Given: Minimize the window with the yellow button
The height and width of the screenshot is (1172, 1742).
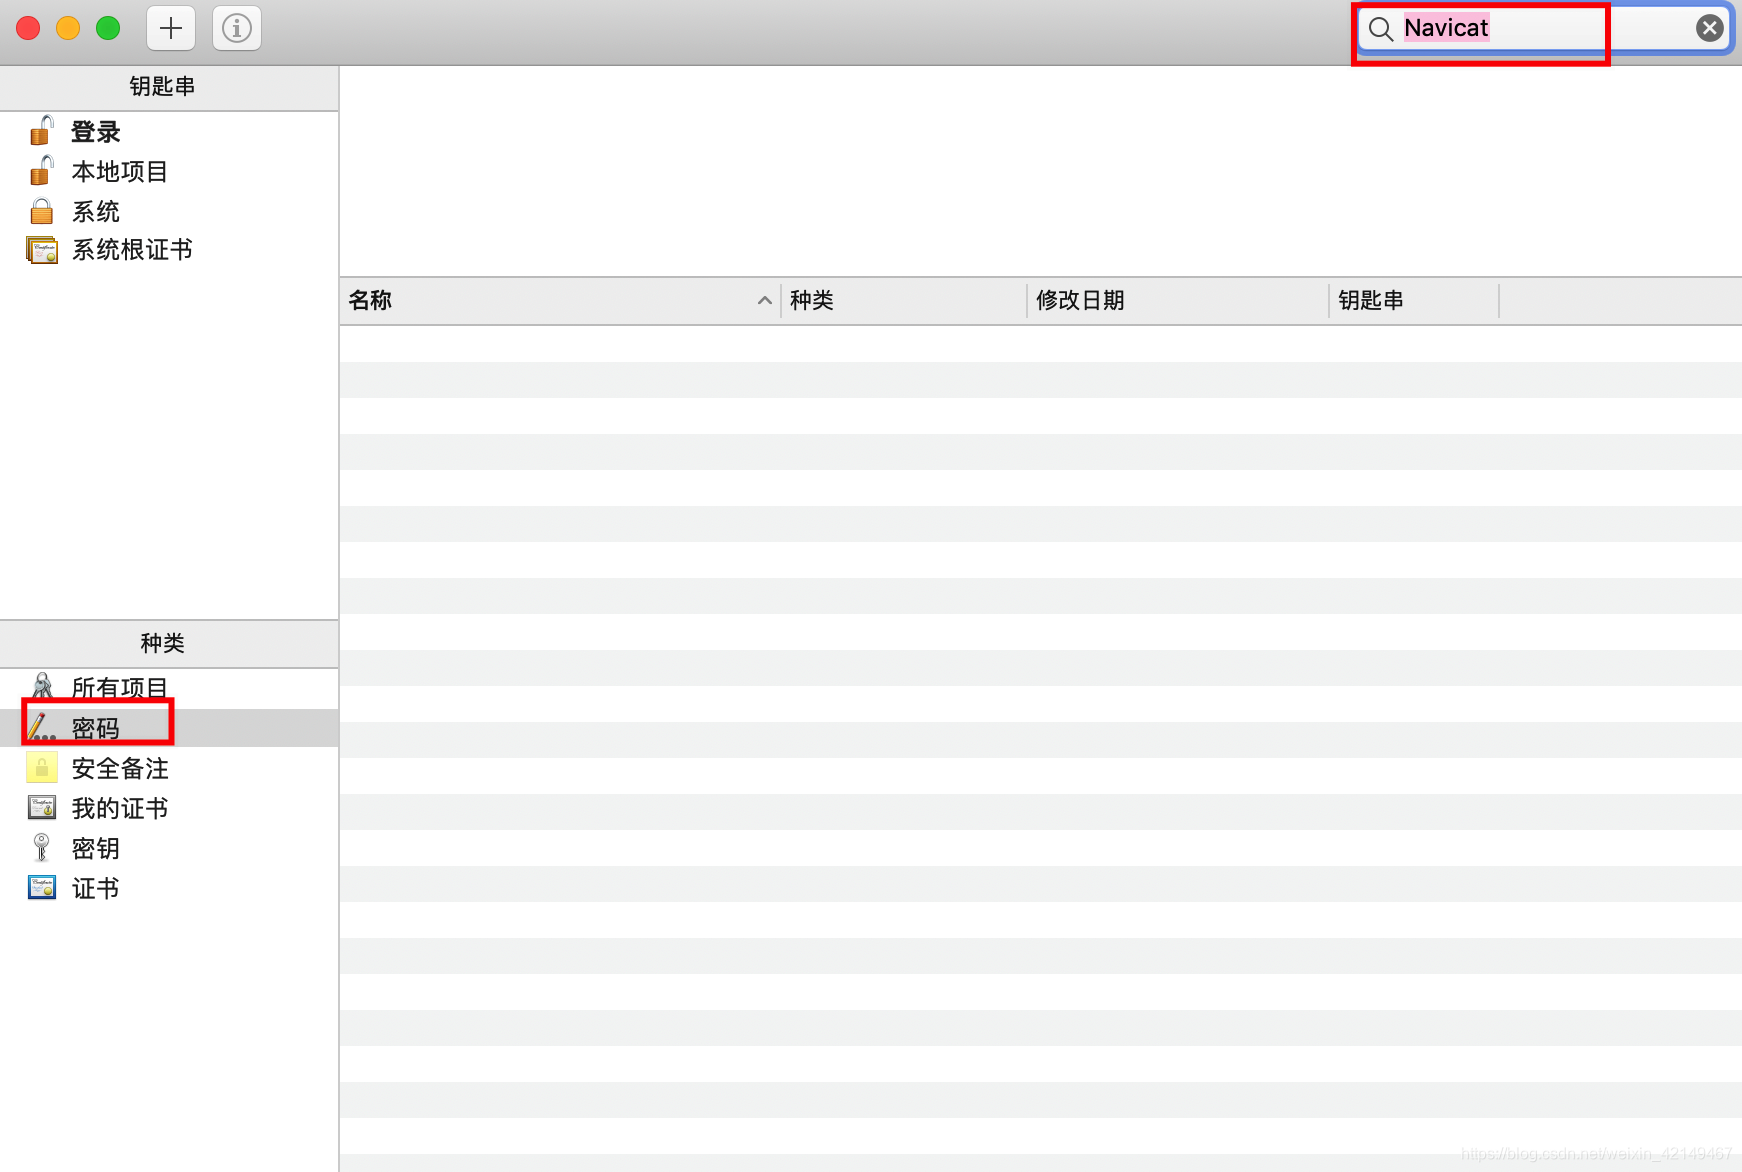Looking at the screenshot, I should [x=68, y=28].
